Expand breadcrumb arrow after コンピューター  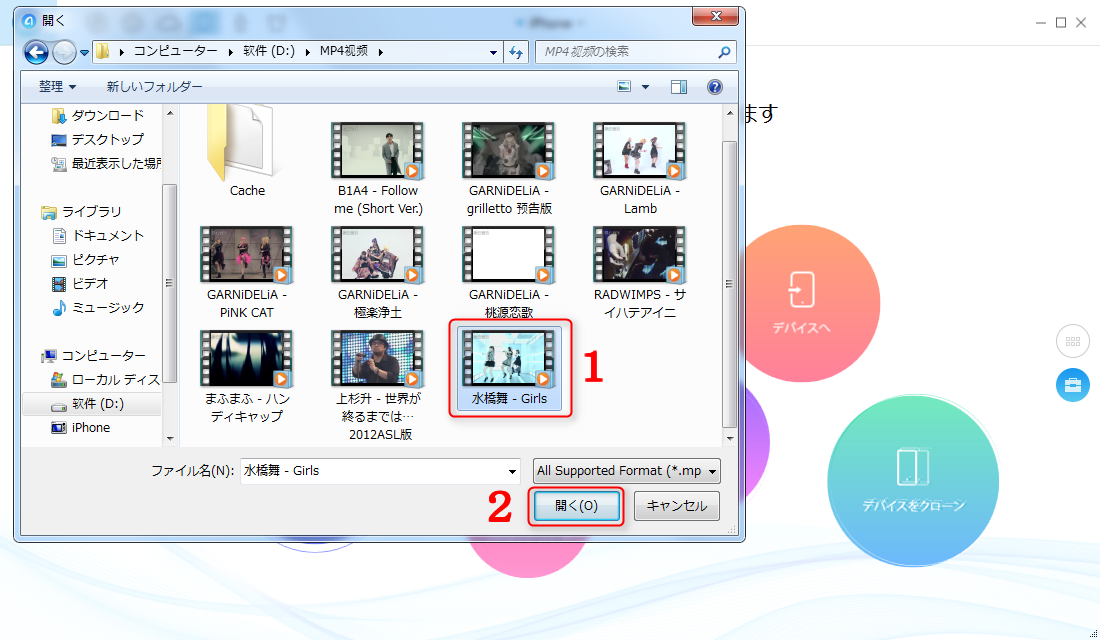coord(231,52)
